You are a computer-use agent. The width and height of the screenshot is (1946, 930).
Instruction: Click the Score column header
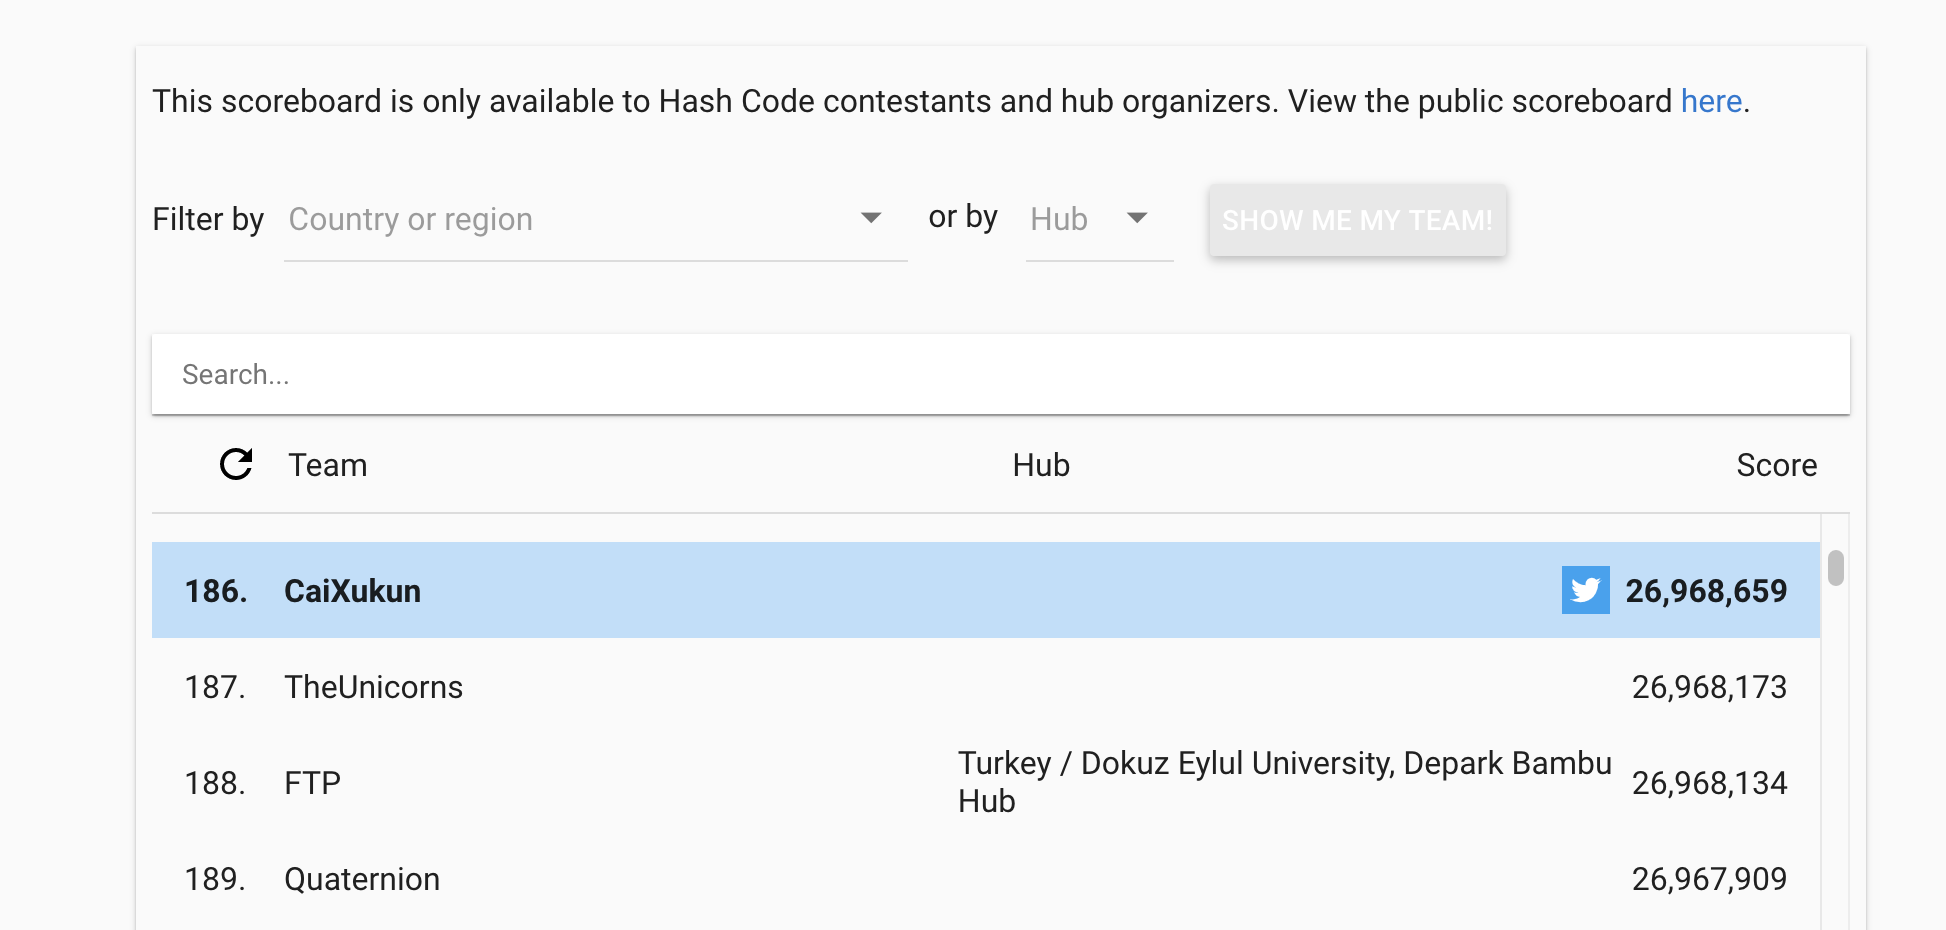coord(1776,465)
